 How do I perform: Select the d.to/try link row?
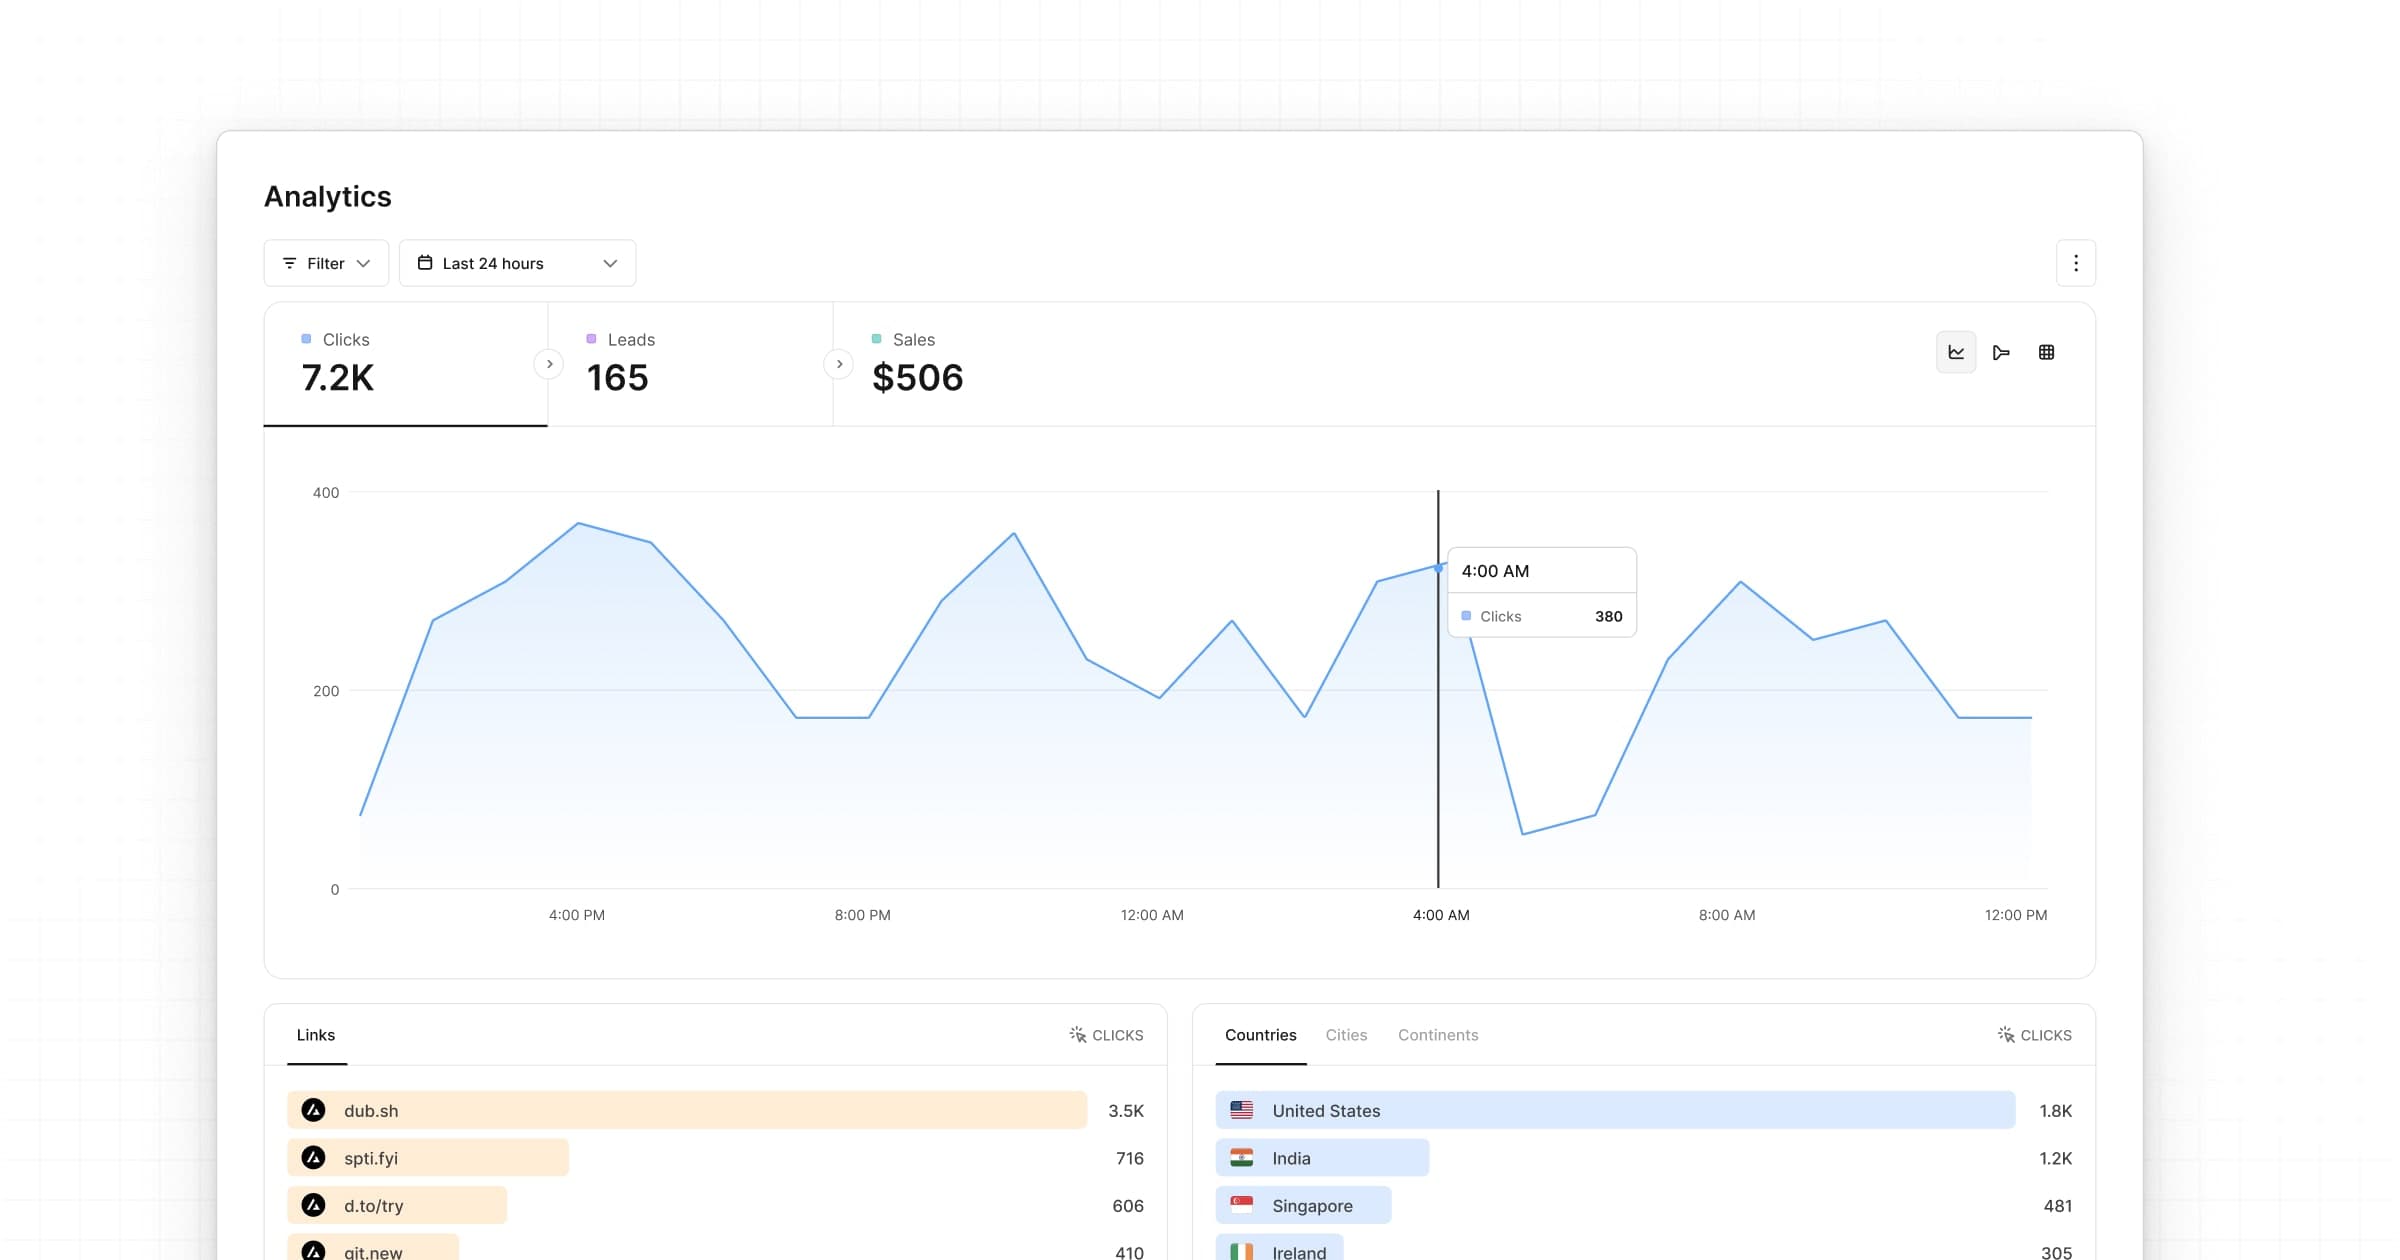click(715, 1205)
